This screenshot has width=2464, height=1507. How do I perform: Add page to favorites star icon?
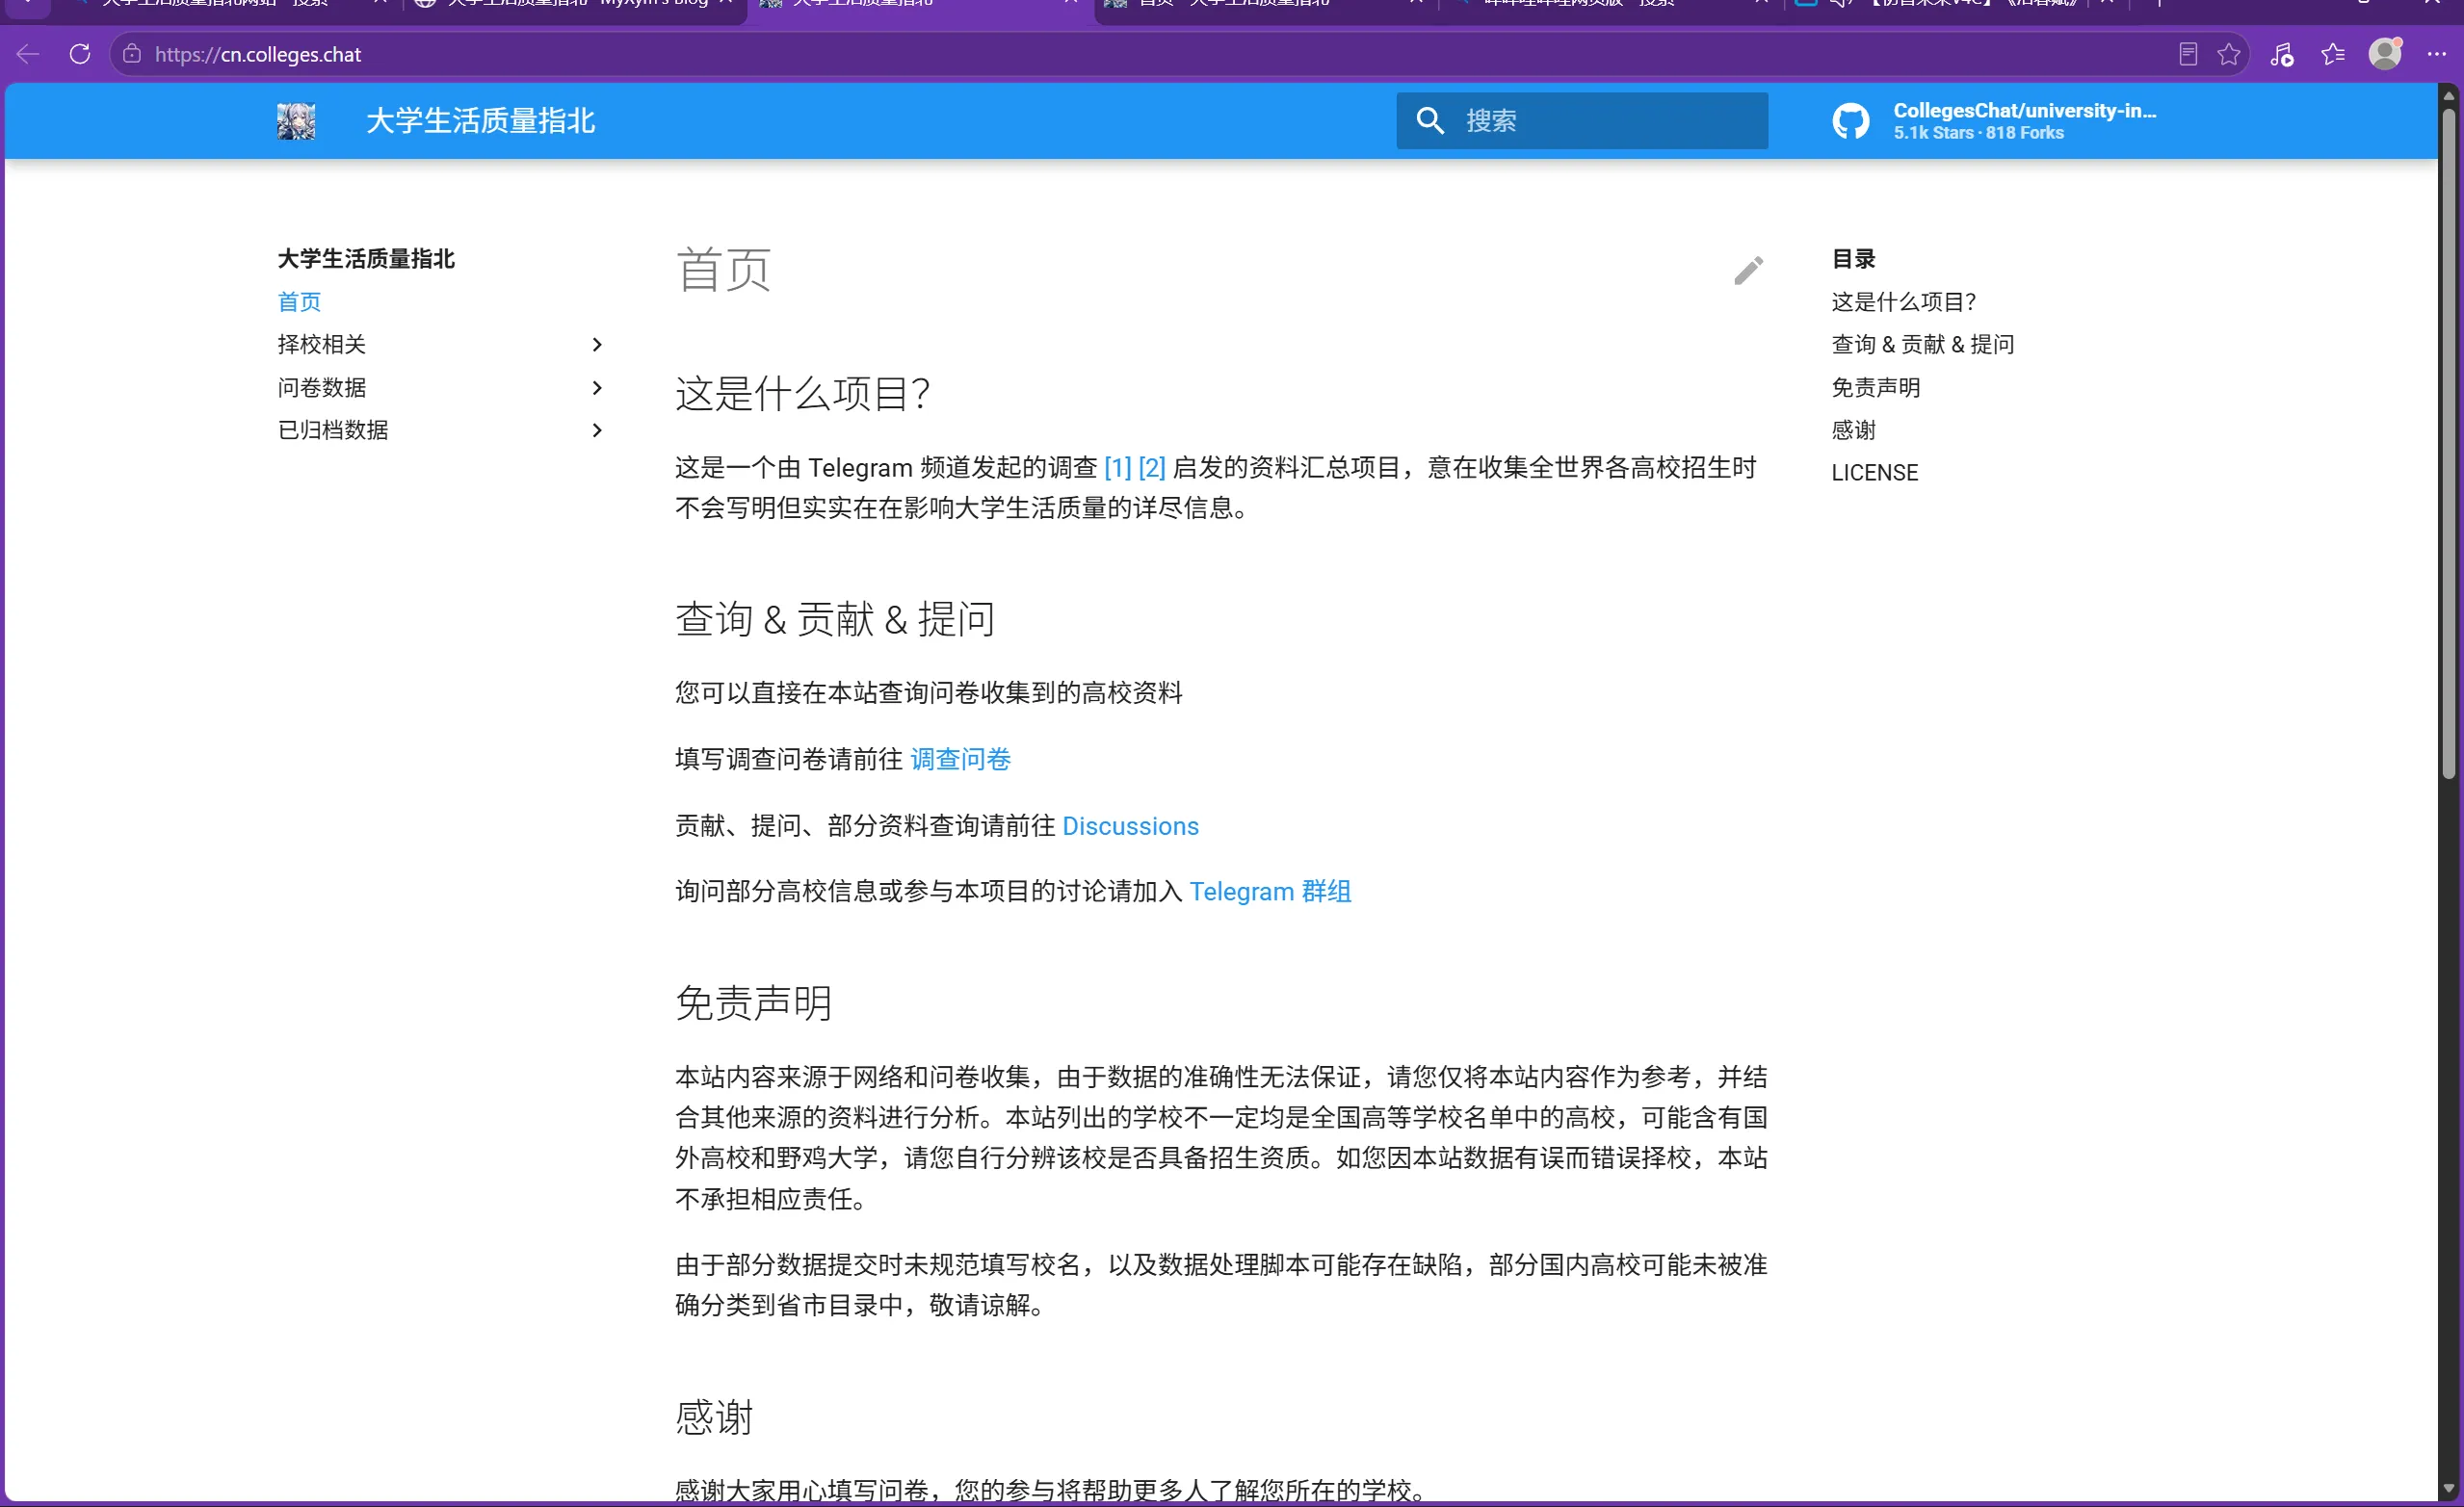(2229, 54)
